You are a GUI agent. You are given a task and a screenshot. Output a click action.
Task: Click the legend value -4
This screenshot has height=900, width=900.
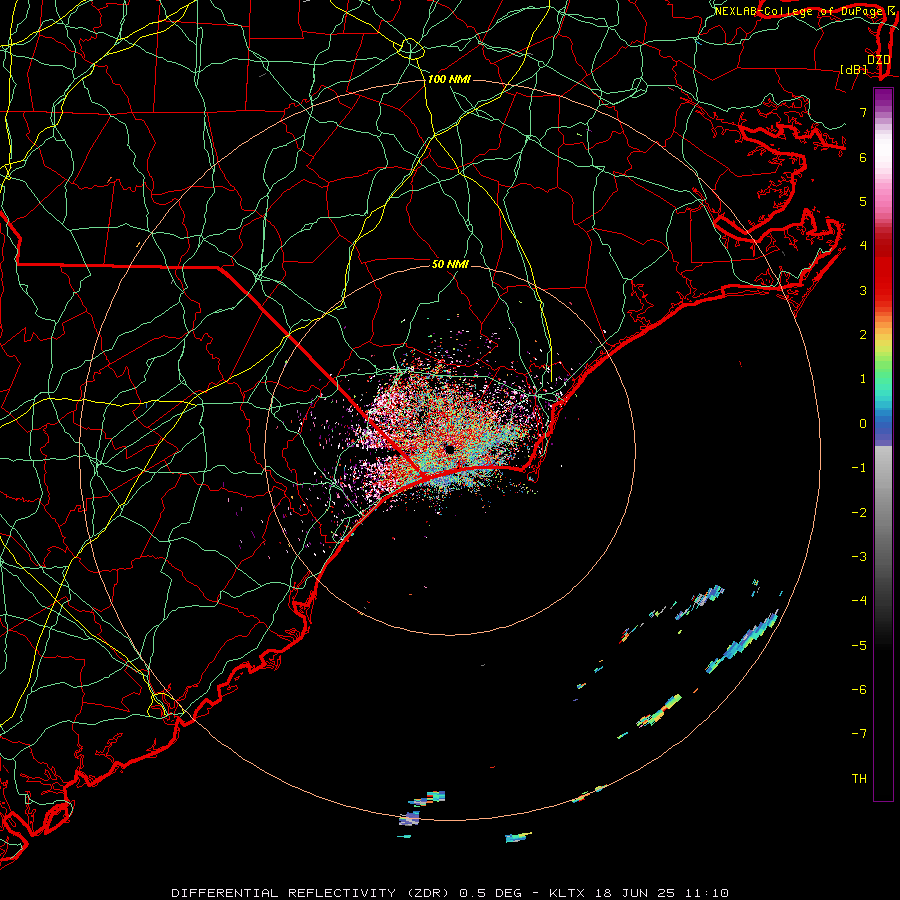(x=859, y=601)
